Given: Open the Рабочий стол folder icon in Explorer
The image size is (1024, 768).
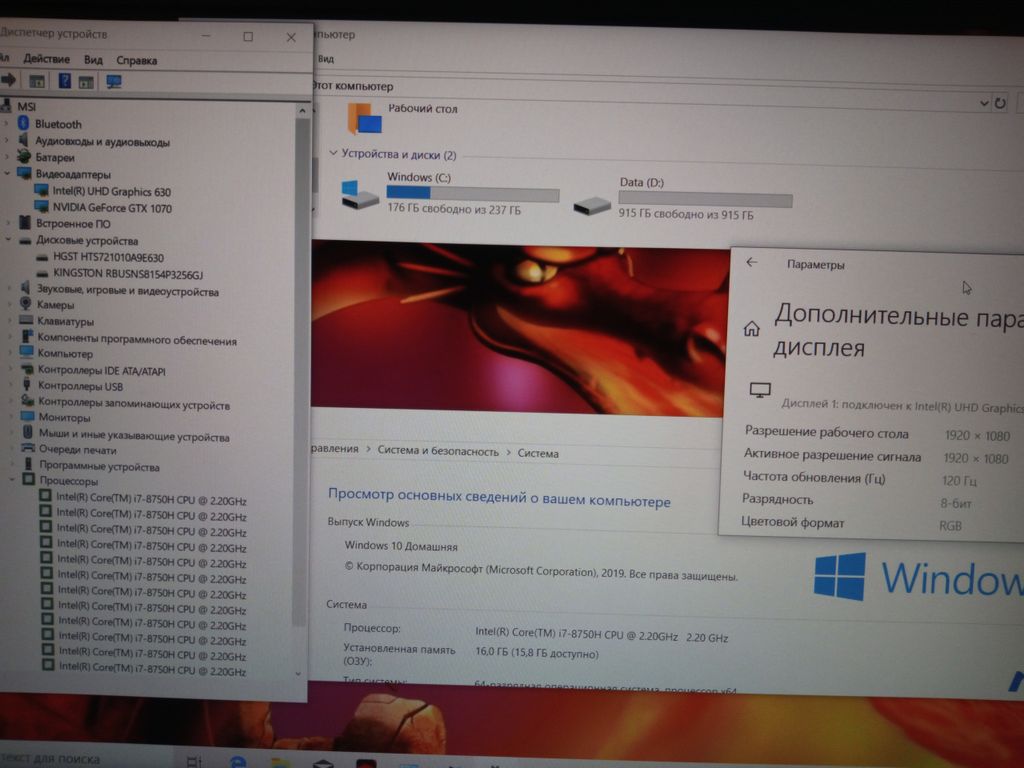Looking at the screenshot, I should point(364,120).
